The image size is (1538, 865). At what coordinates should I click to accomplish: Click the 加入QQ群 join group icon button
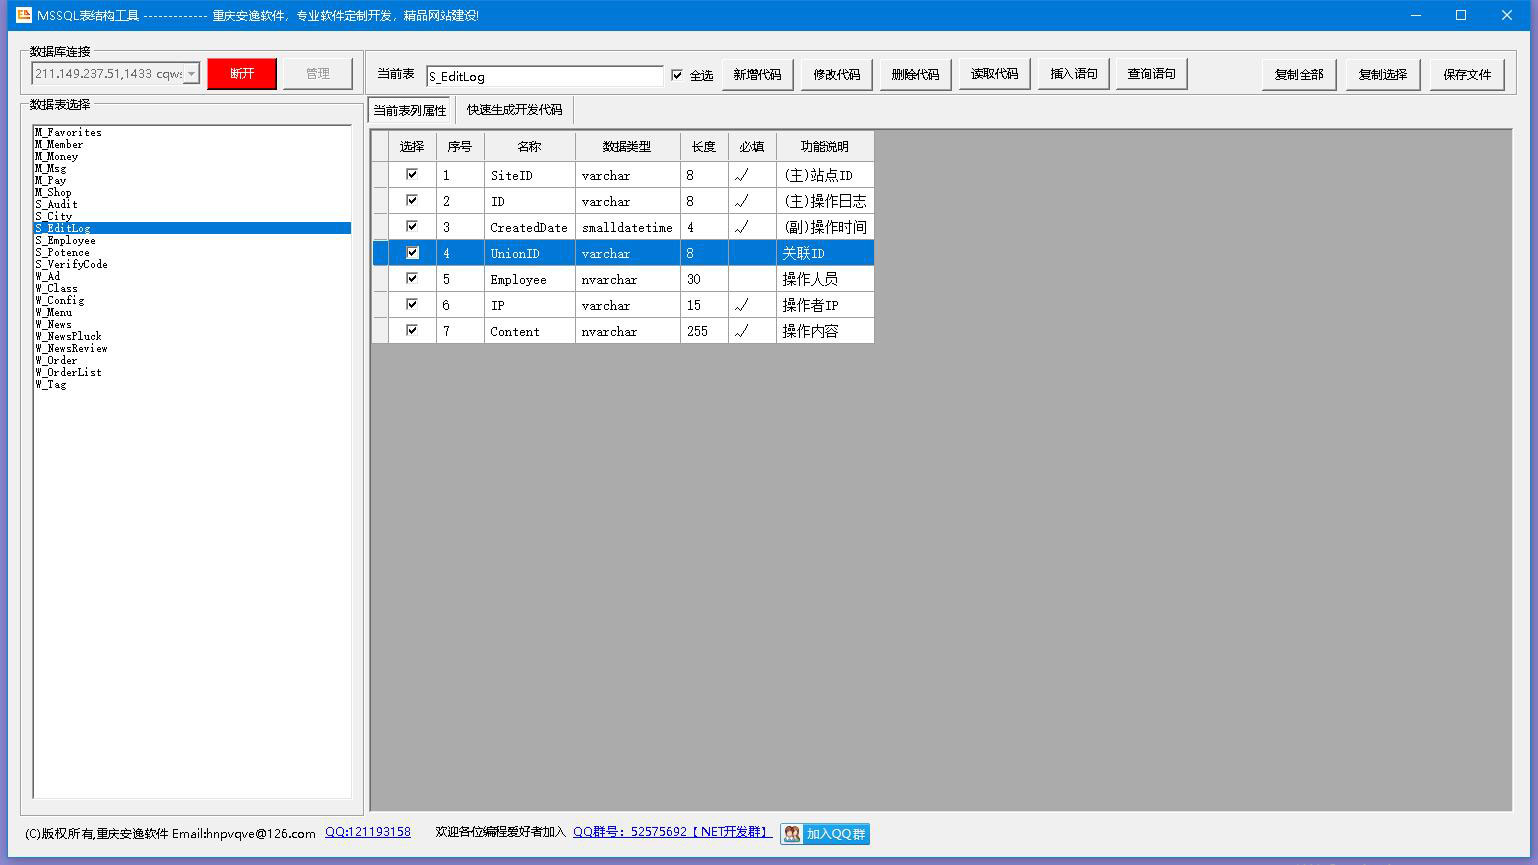(x=825, y=834)
